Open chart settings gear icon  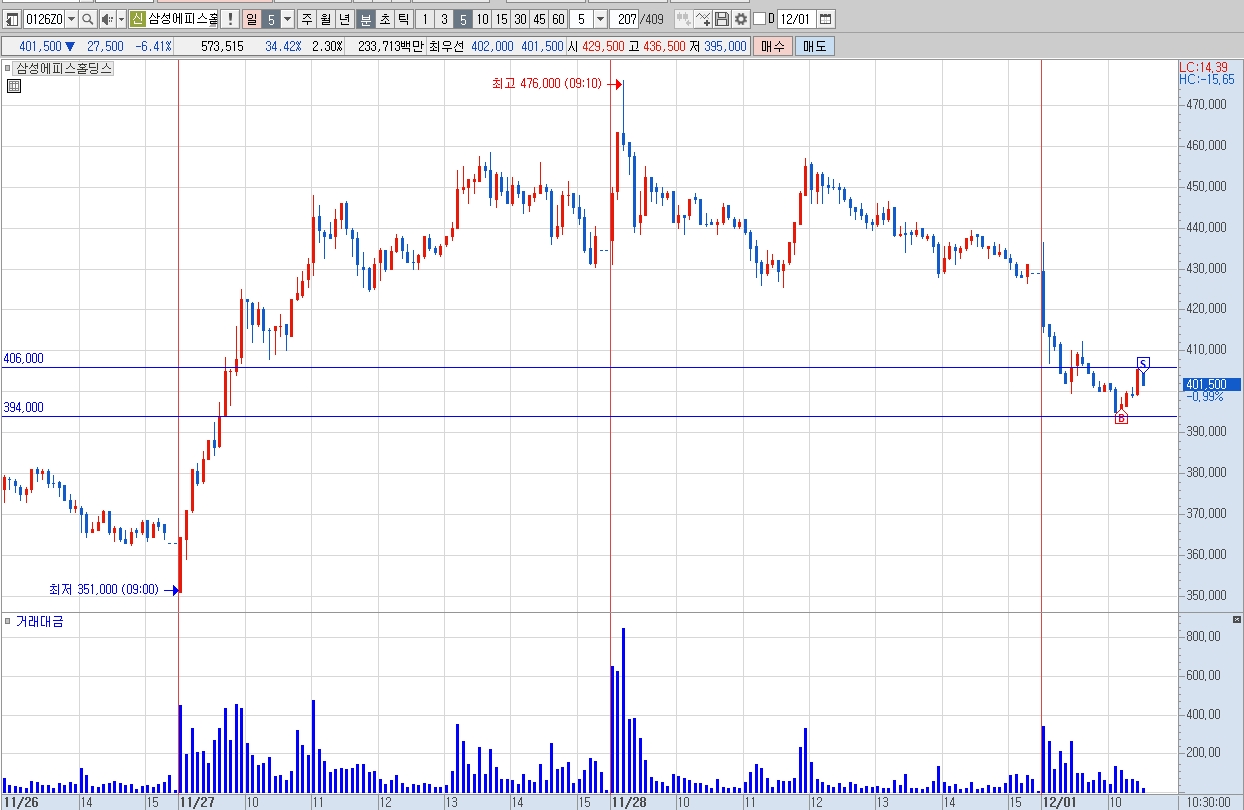click(741, 19)
